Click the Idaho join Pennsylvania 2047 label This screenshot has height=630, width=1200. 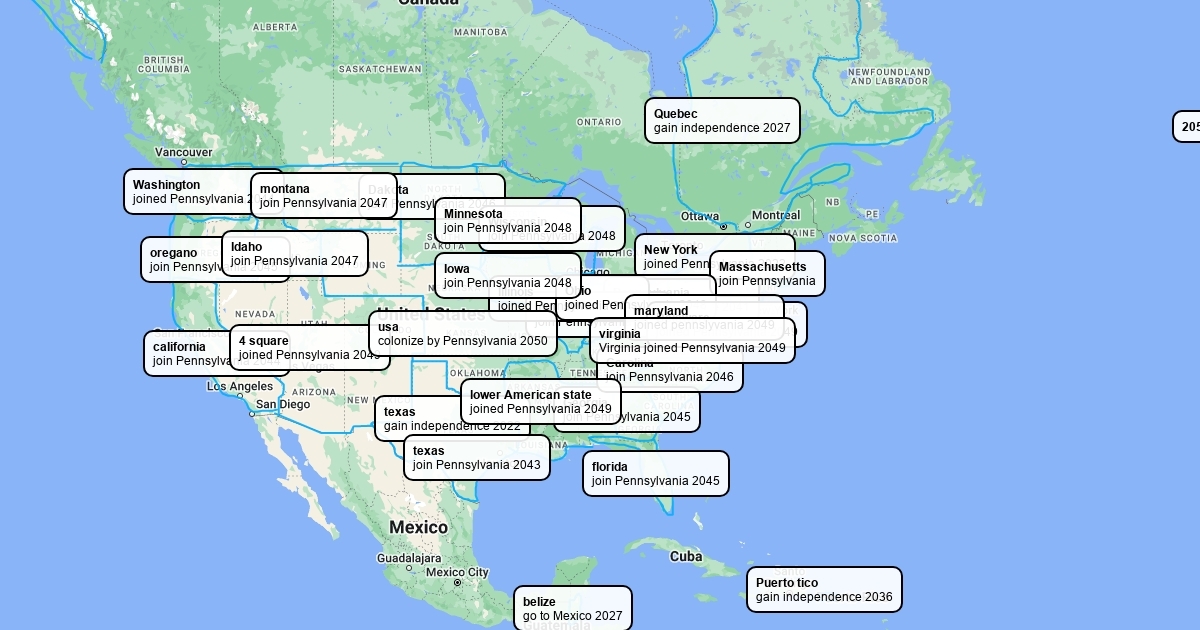pos(294,254)
